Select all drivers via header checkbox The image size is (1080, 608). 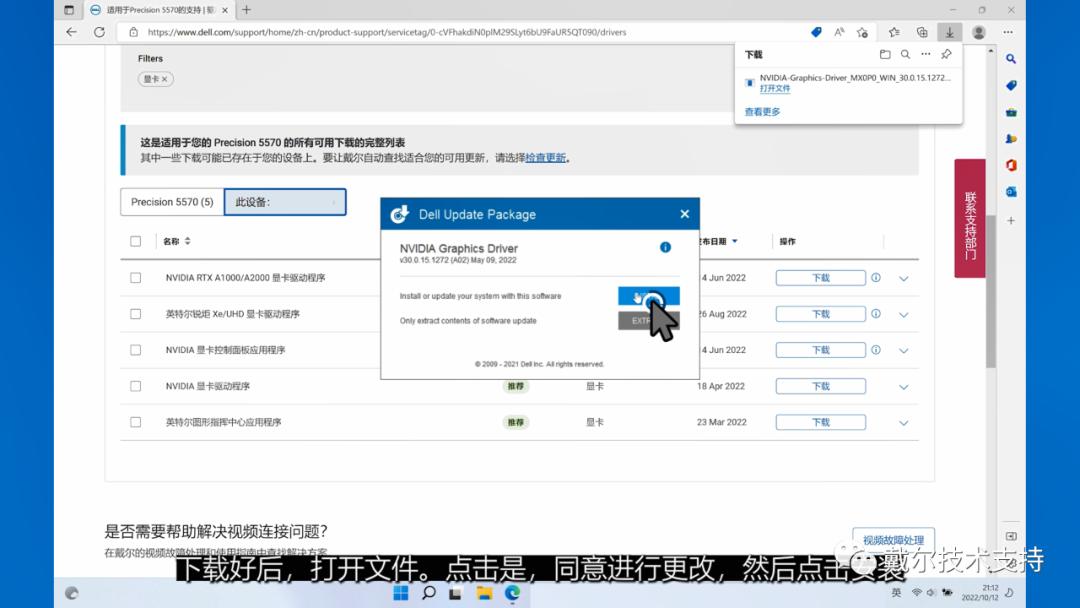point(135,240)
